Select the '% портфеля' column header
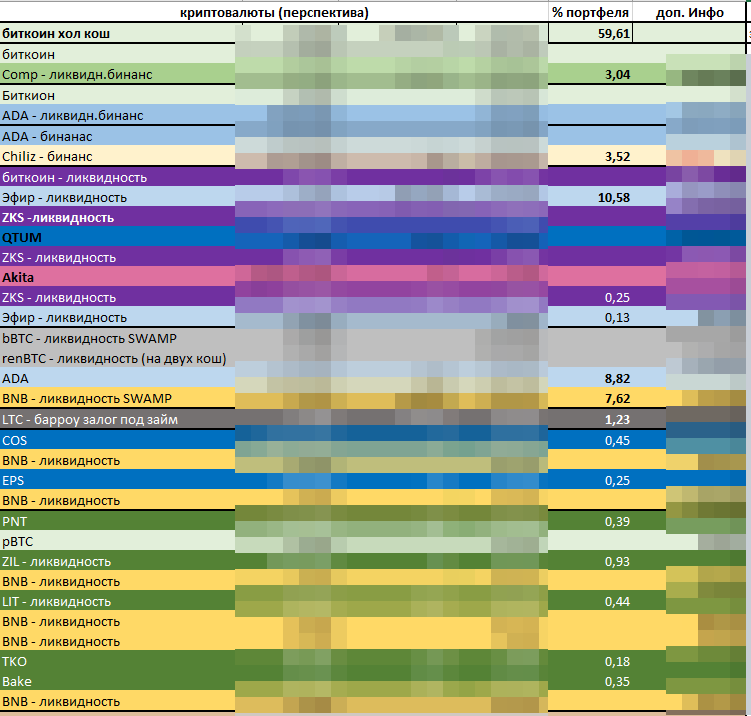Screen dimensions: 751x716 click(590, 12)
